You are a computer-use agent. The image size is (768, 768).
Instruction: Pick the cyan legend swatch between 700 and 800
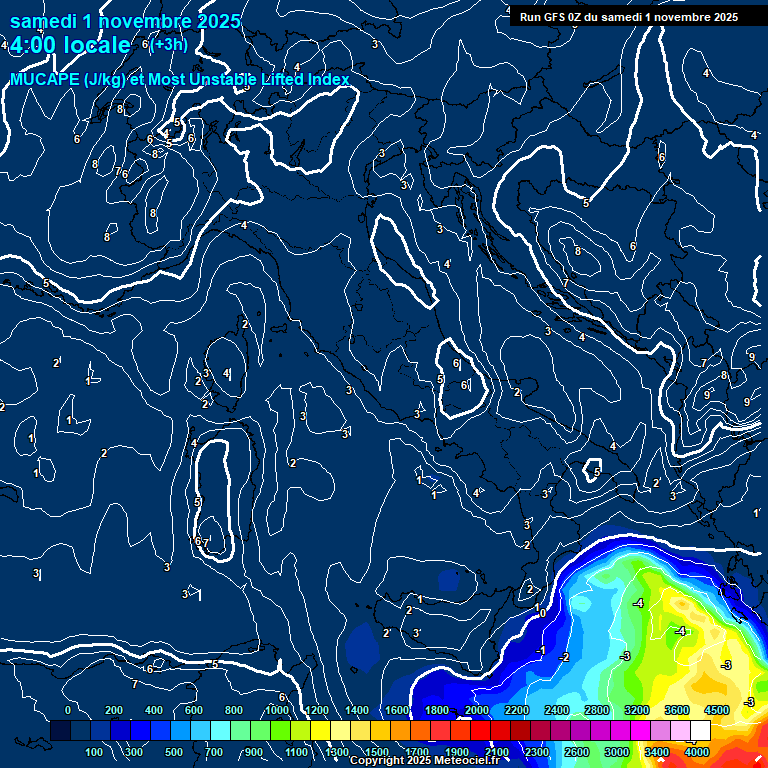[x=220, y=730]
